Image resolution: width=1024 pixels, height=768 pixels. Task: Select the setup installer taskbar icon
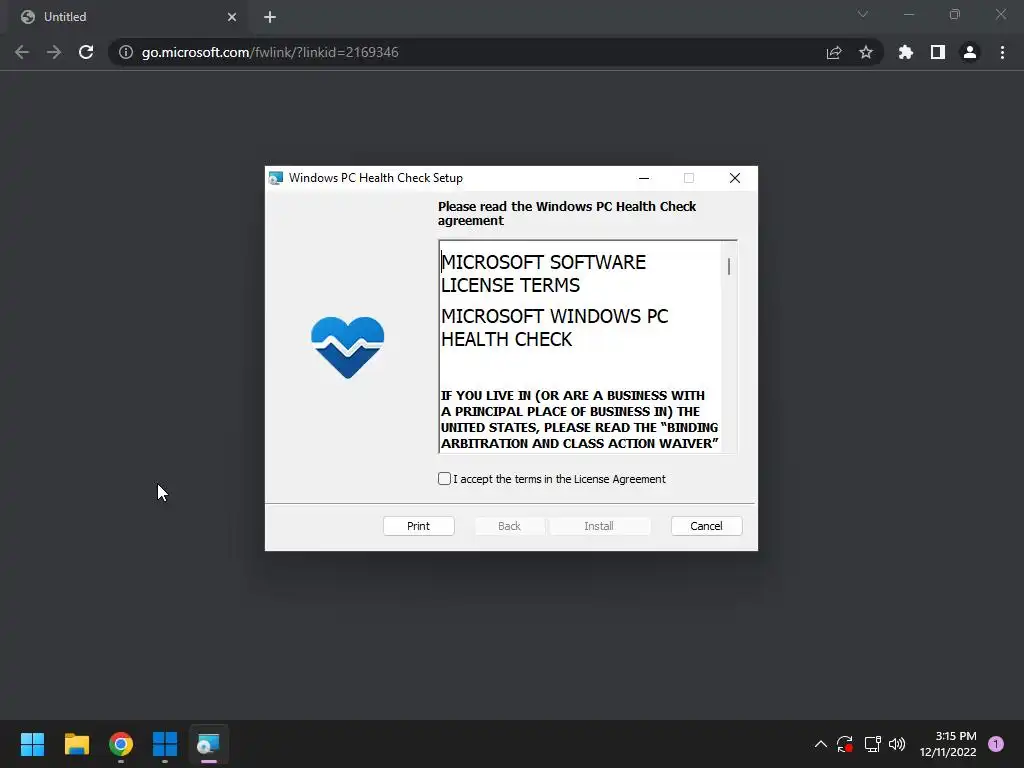[x=209, y=744]
